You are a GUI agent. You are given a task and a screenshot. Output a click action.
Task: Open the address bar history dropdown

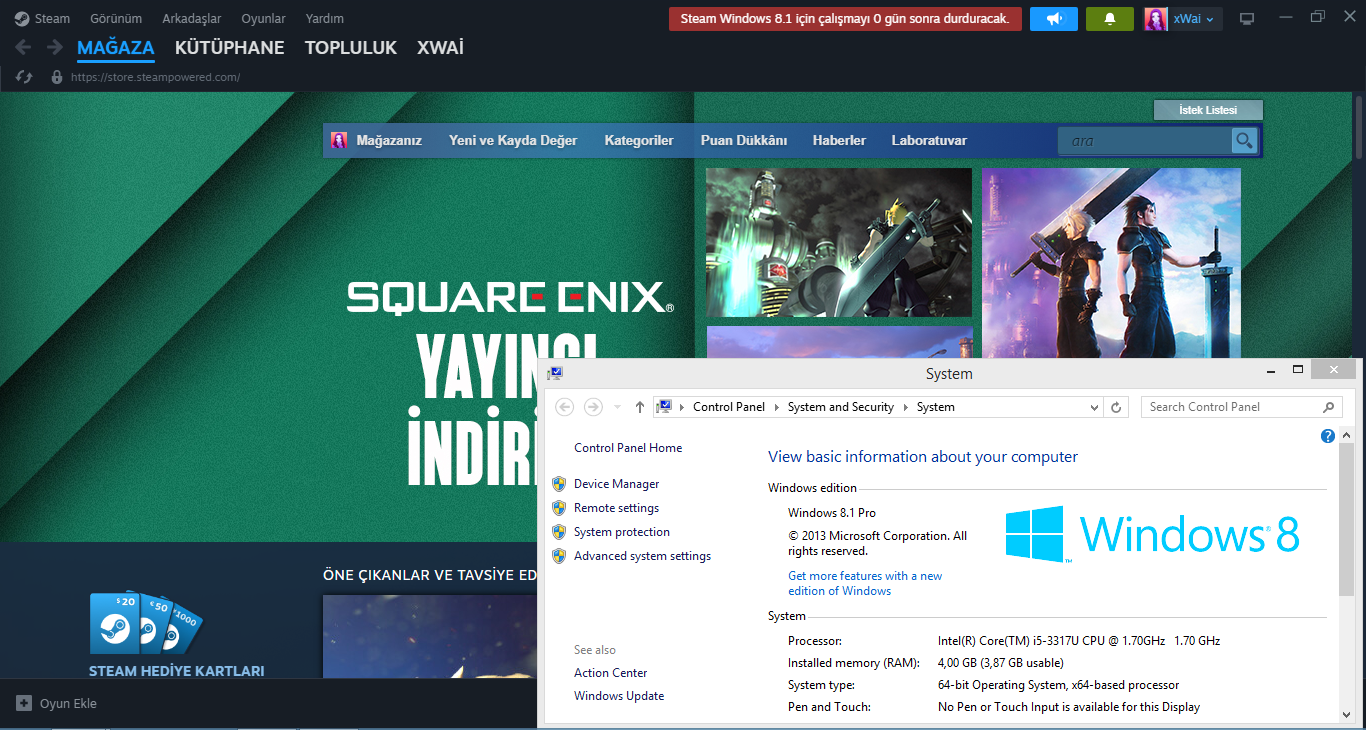pos(1094,407)
